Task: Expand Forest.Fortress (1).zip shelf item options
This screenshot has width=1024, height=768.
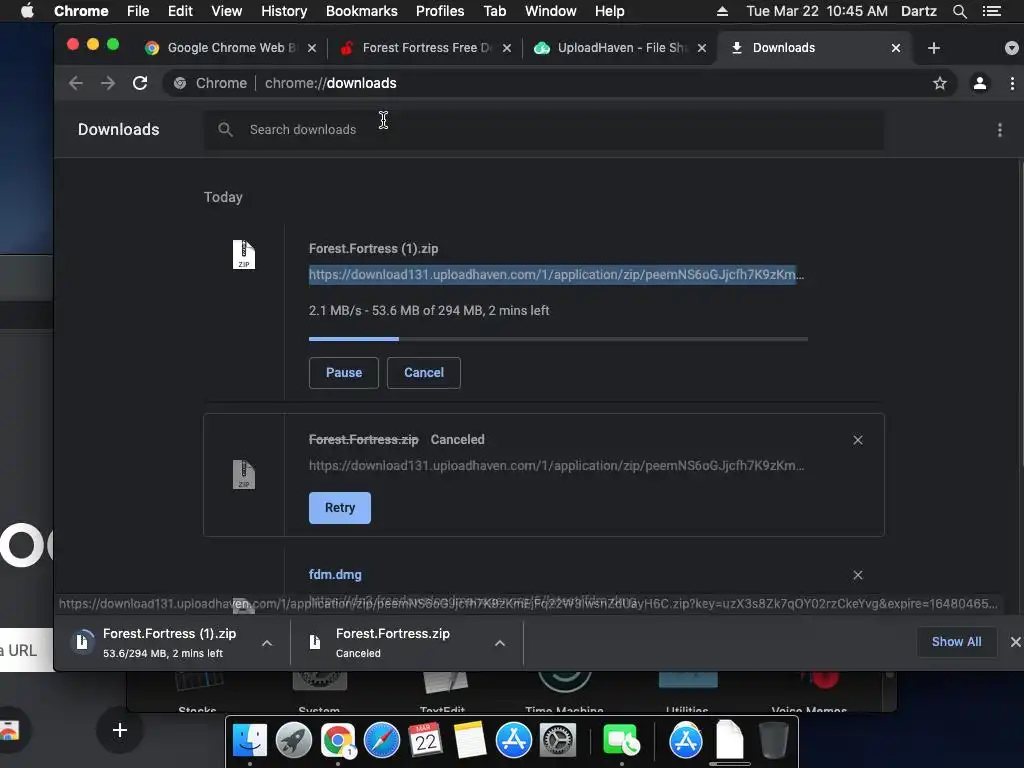Action: coord(266,643)
